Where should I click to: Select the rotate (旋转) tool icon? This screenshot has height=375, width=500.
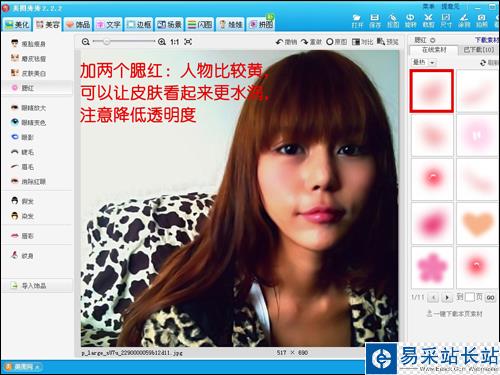pos(410,21)
